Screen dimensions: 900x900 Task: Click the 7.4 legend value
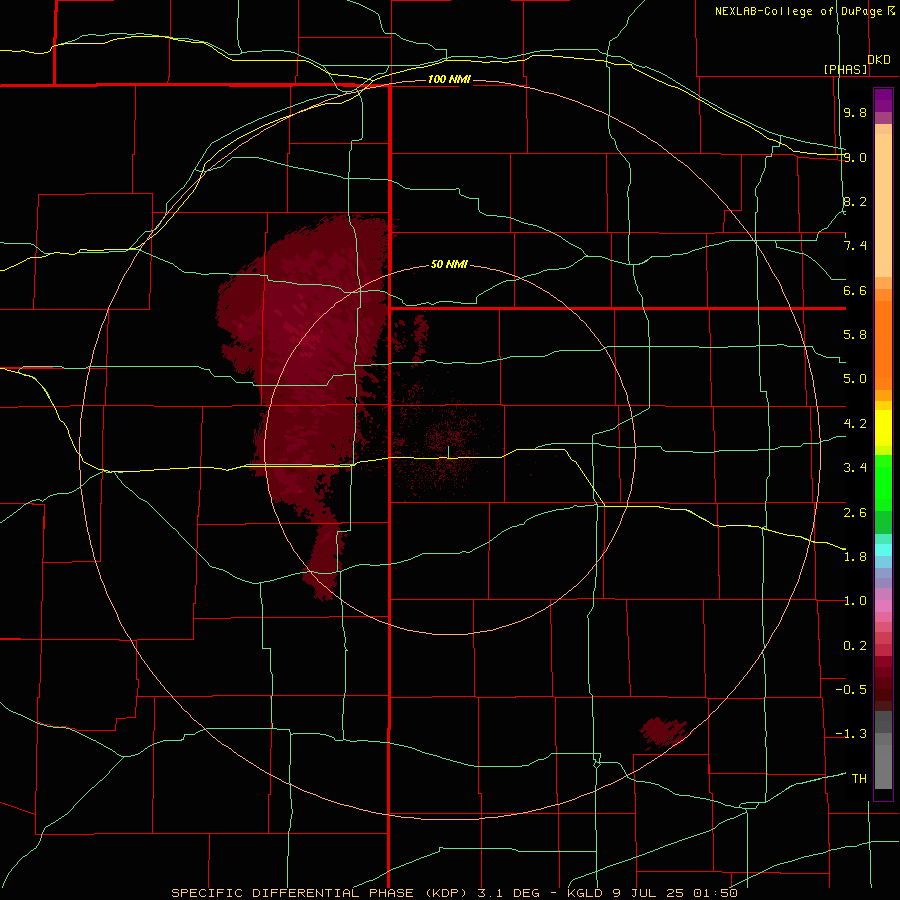(x=855, y=246)
